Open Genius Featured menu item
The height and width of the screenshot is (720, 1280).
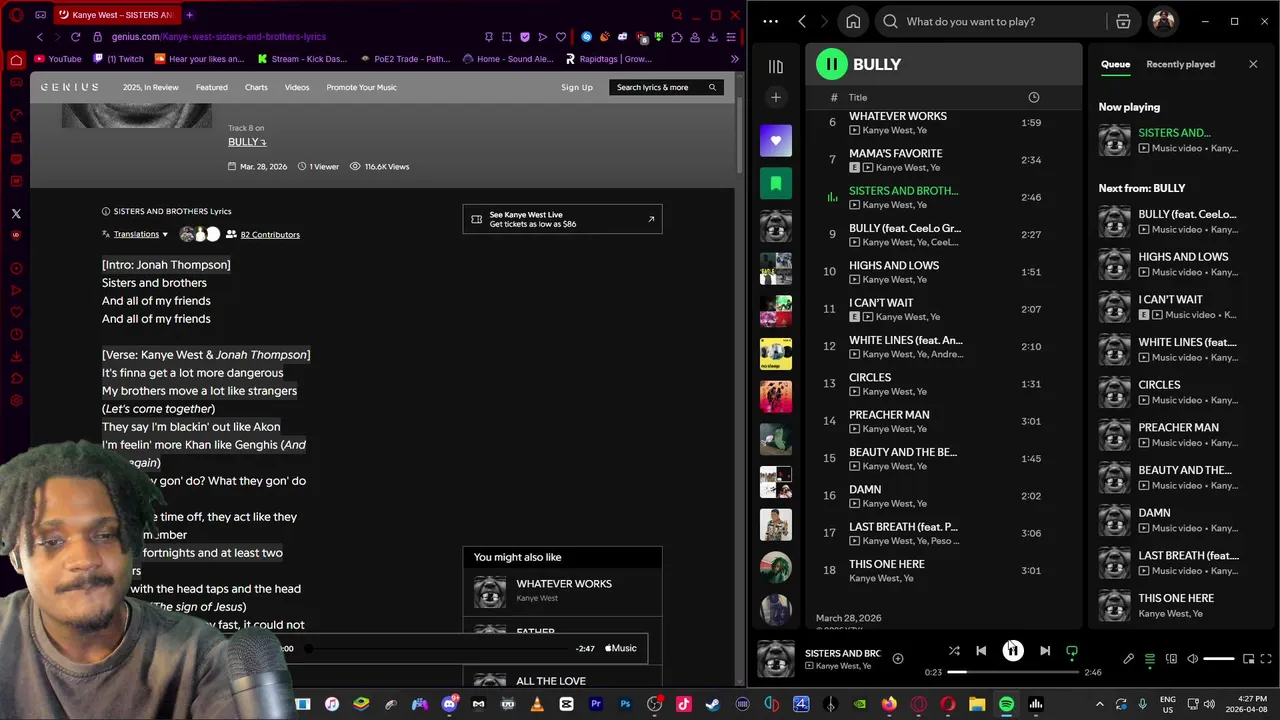[211, 87]
